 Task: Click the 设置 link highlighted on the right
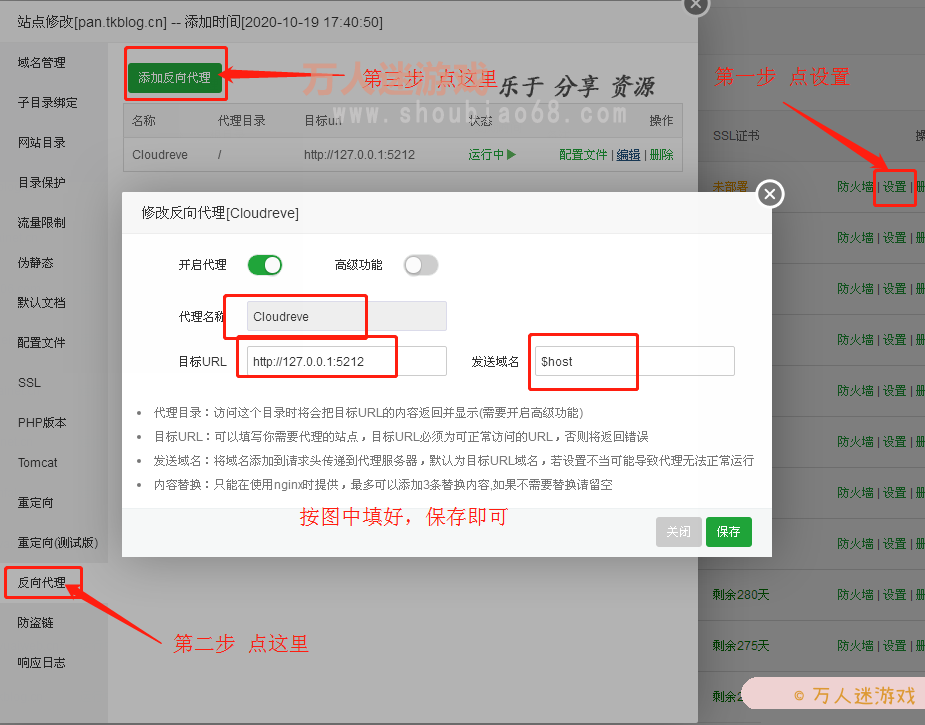(x=894, y=188)
